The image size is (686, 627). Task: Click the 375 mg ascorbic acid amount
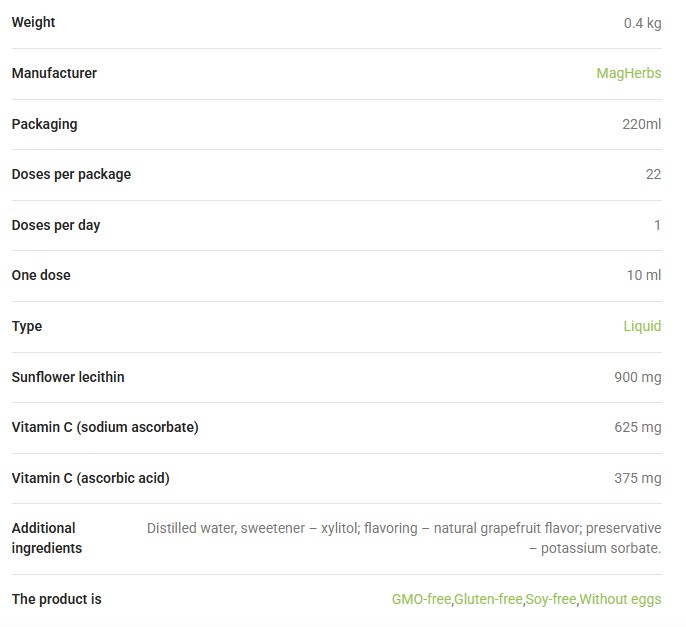(638, 478)
